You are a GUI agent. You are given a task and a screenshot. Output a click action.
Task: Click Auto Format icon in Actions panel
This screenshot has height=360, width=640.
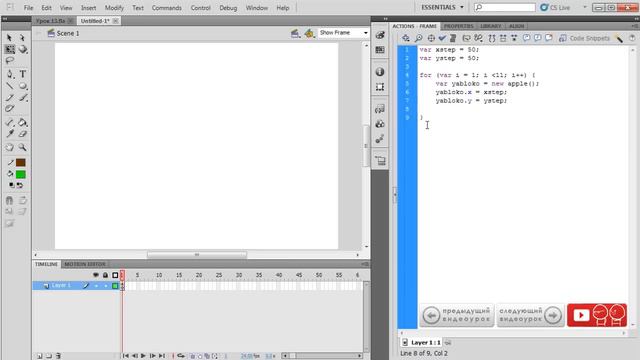(453, 38)
